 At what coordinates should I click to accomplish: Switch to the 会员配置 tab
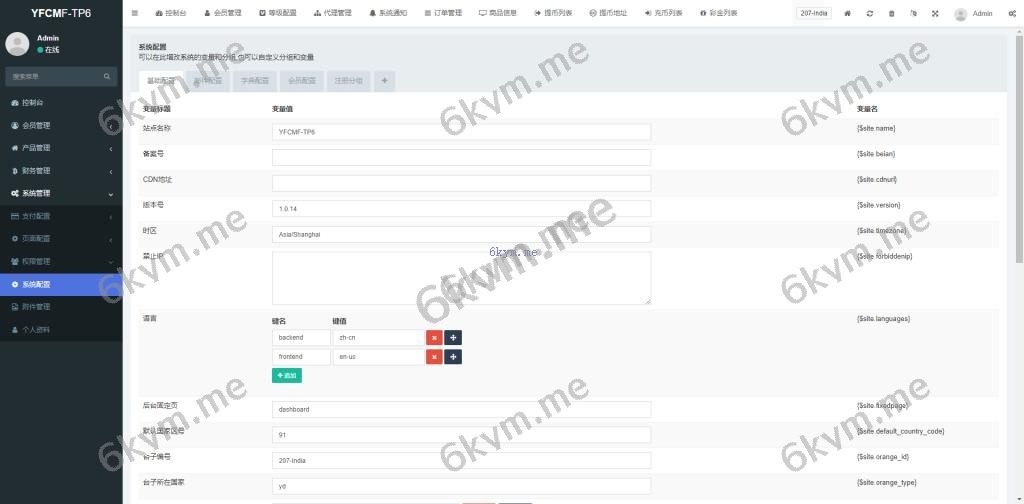click(x=302, y=81)
